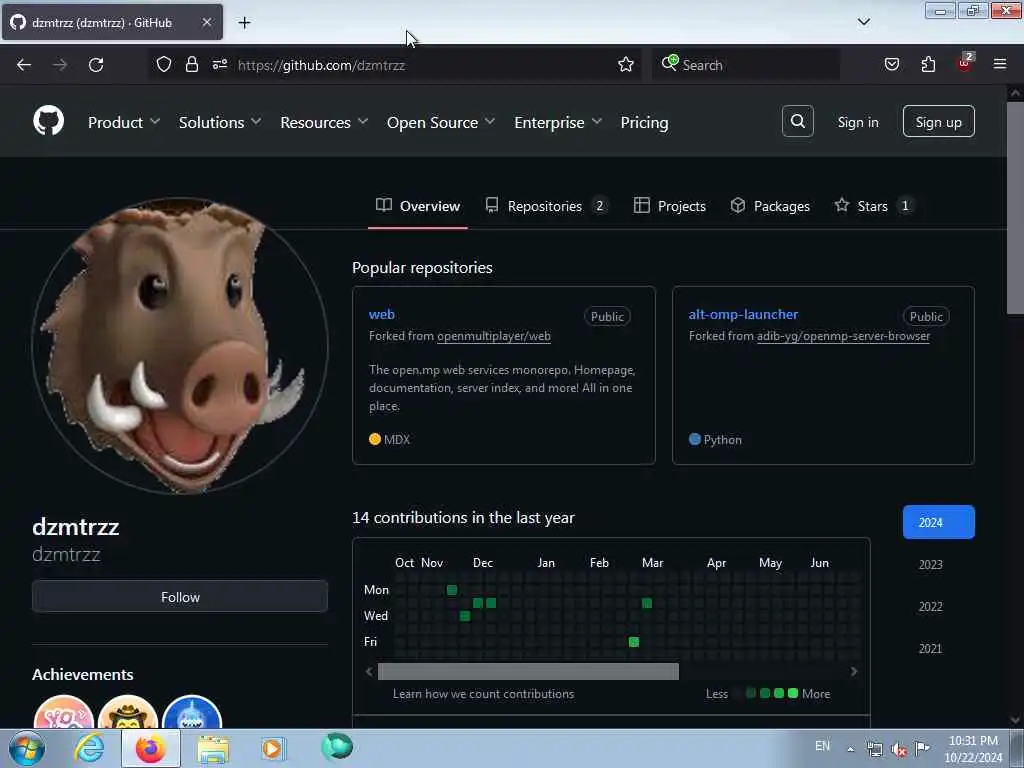Go back with browser back arrow
Image resolution: width=1024 pixels, height=768 pixels.
coord(24,65)
